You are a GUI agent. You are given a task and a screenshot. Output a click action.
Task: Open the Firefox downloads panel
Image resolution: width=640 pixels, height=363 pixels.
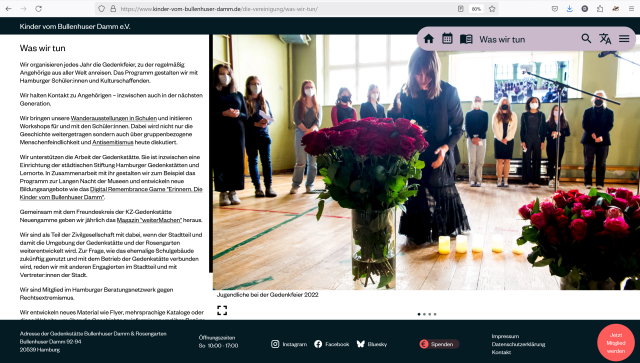(570, 9)
